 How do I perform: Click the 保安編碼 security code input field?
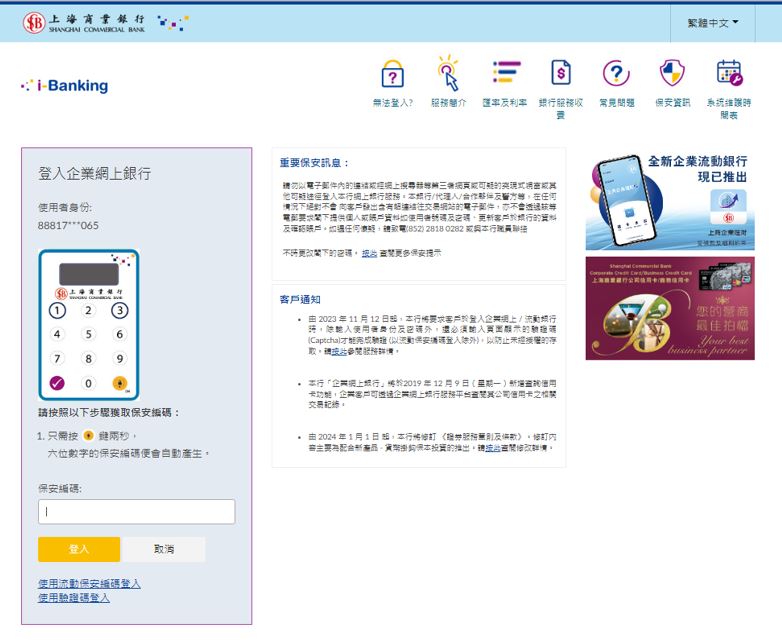coord(137,512)
